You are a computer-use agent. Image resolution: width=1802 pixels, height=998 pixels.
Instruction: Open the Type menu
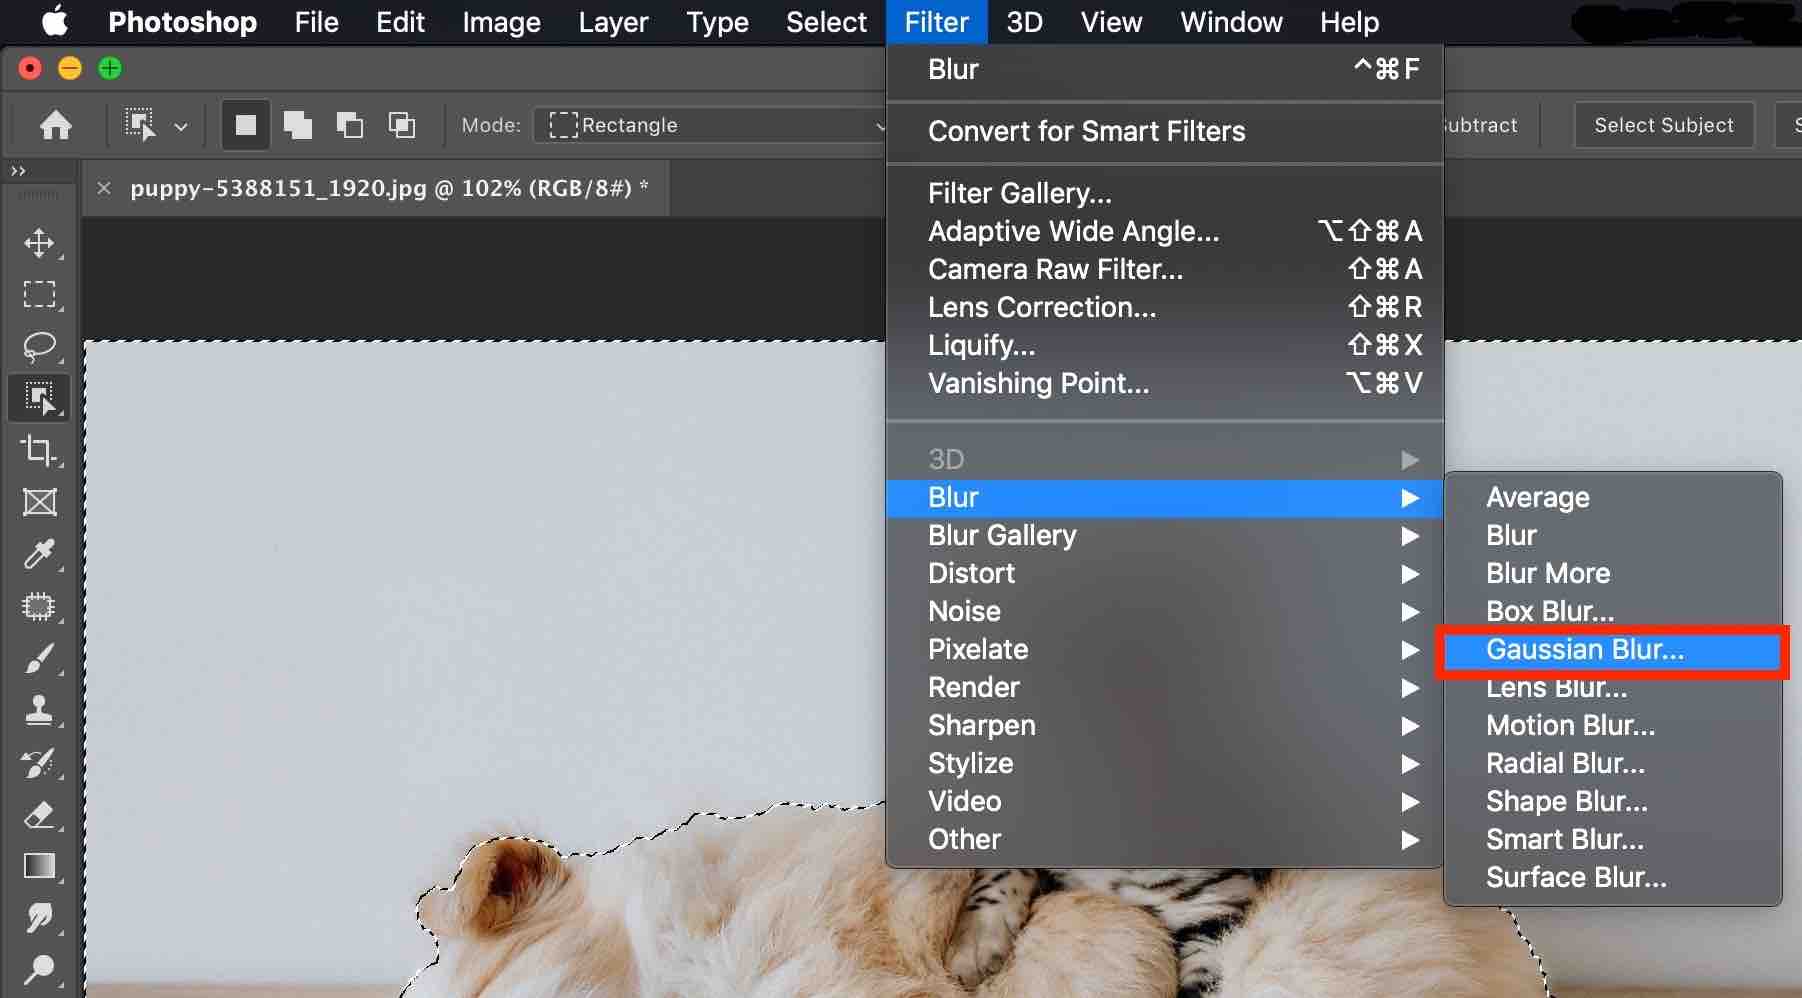click(717, 22)
